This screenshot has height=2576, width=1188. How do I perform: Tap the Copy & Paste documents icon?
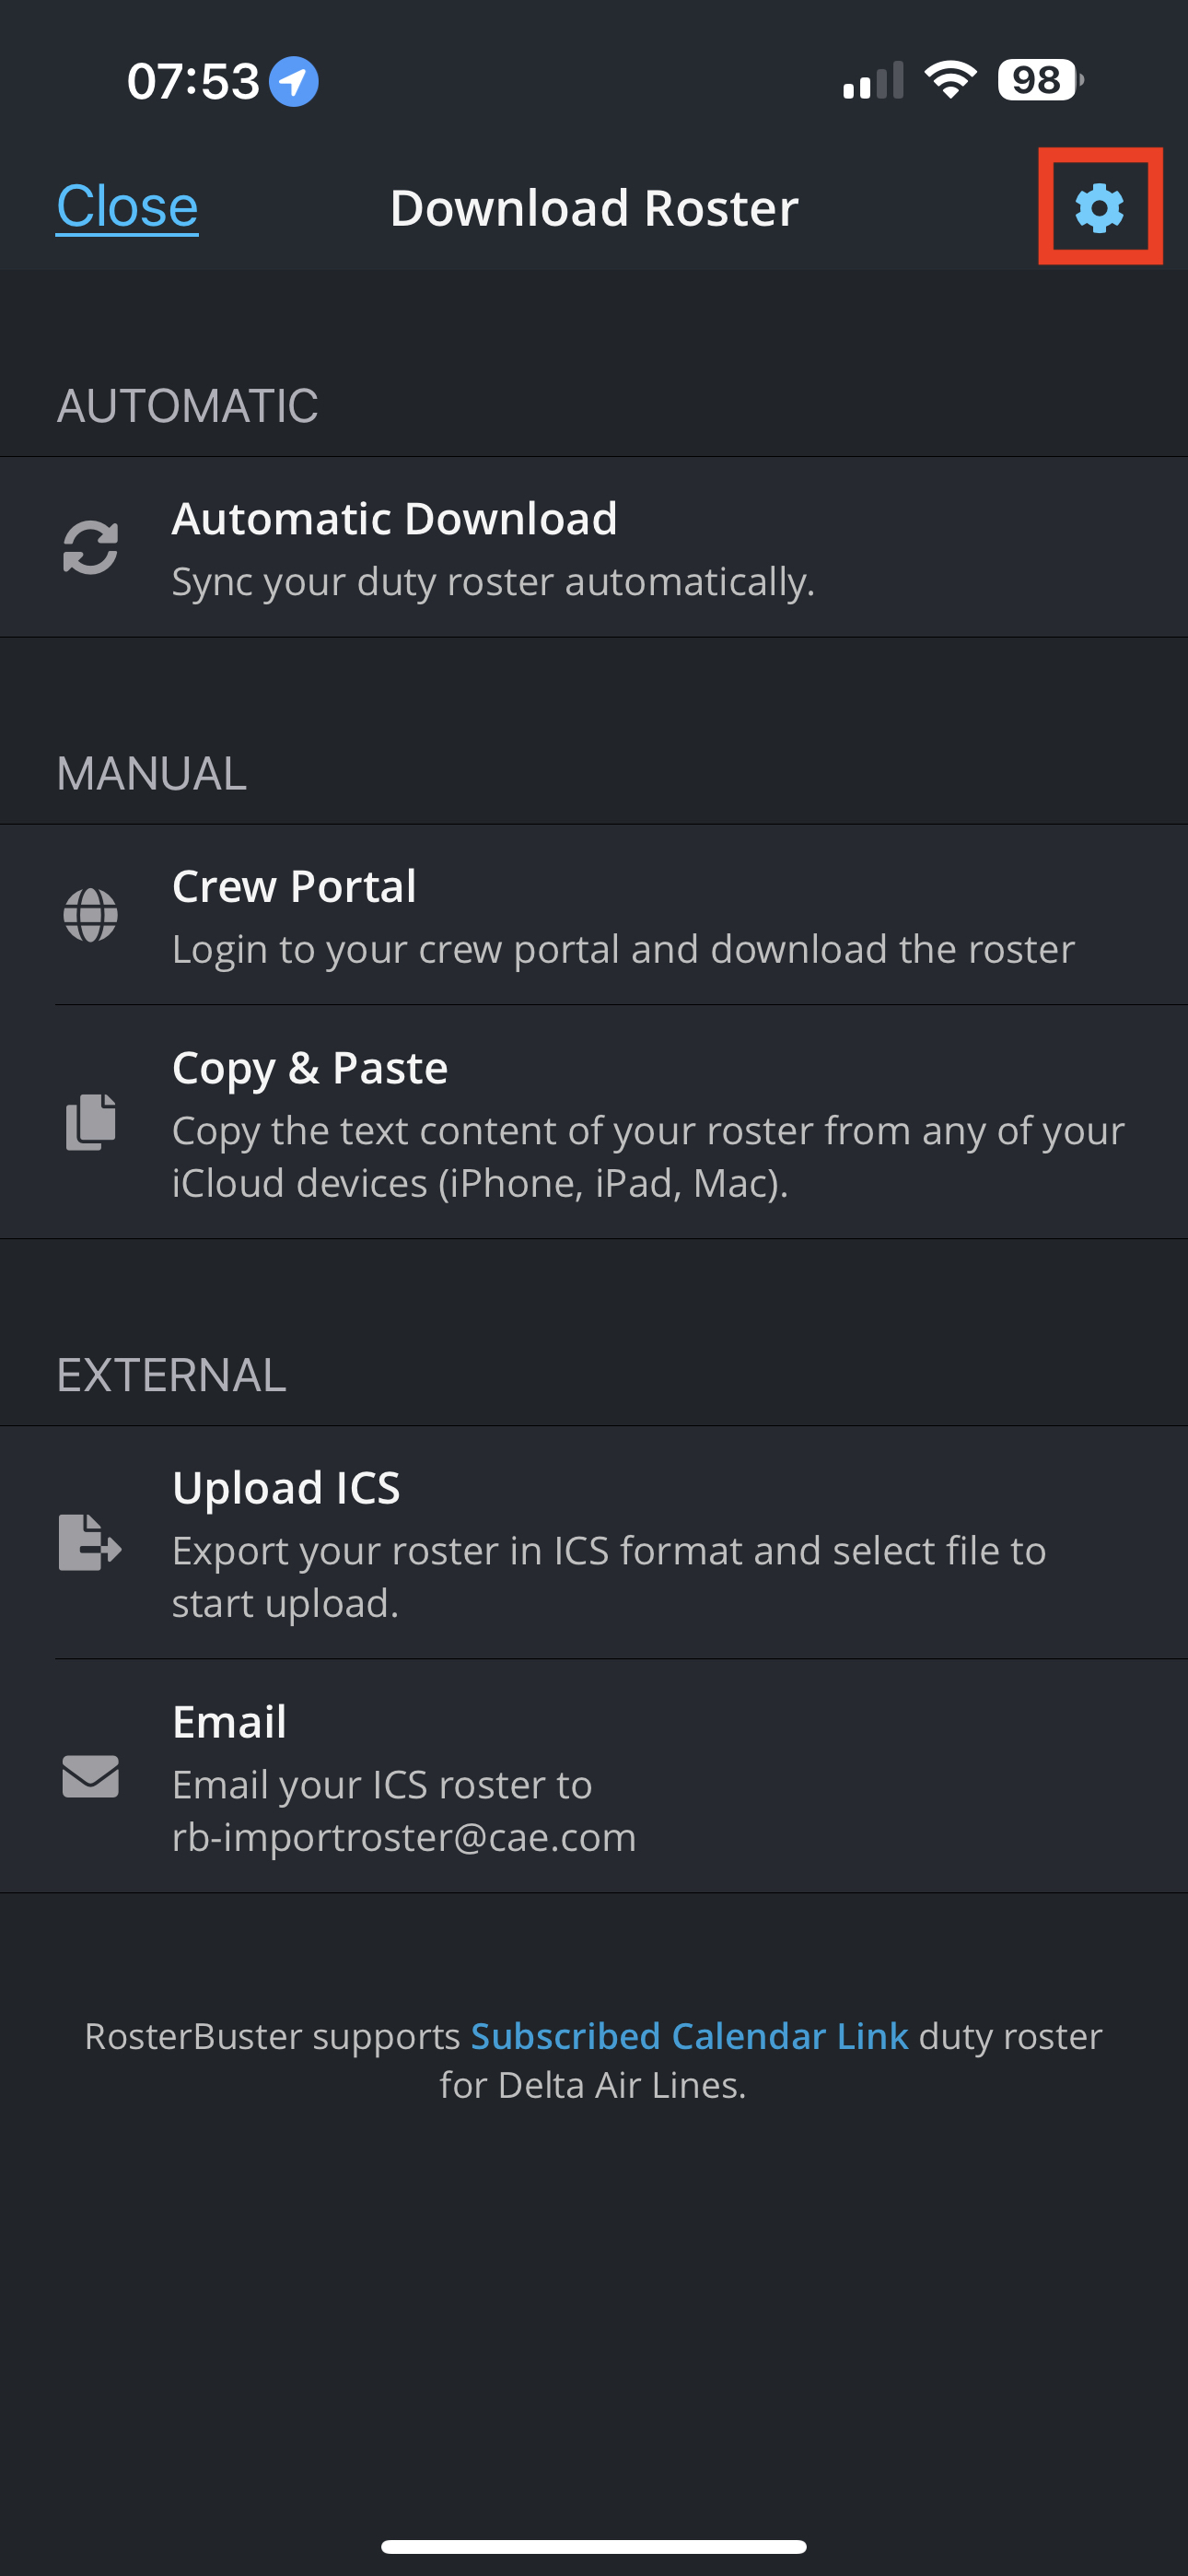point(90,1122)
